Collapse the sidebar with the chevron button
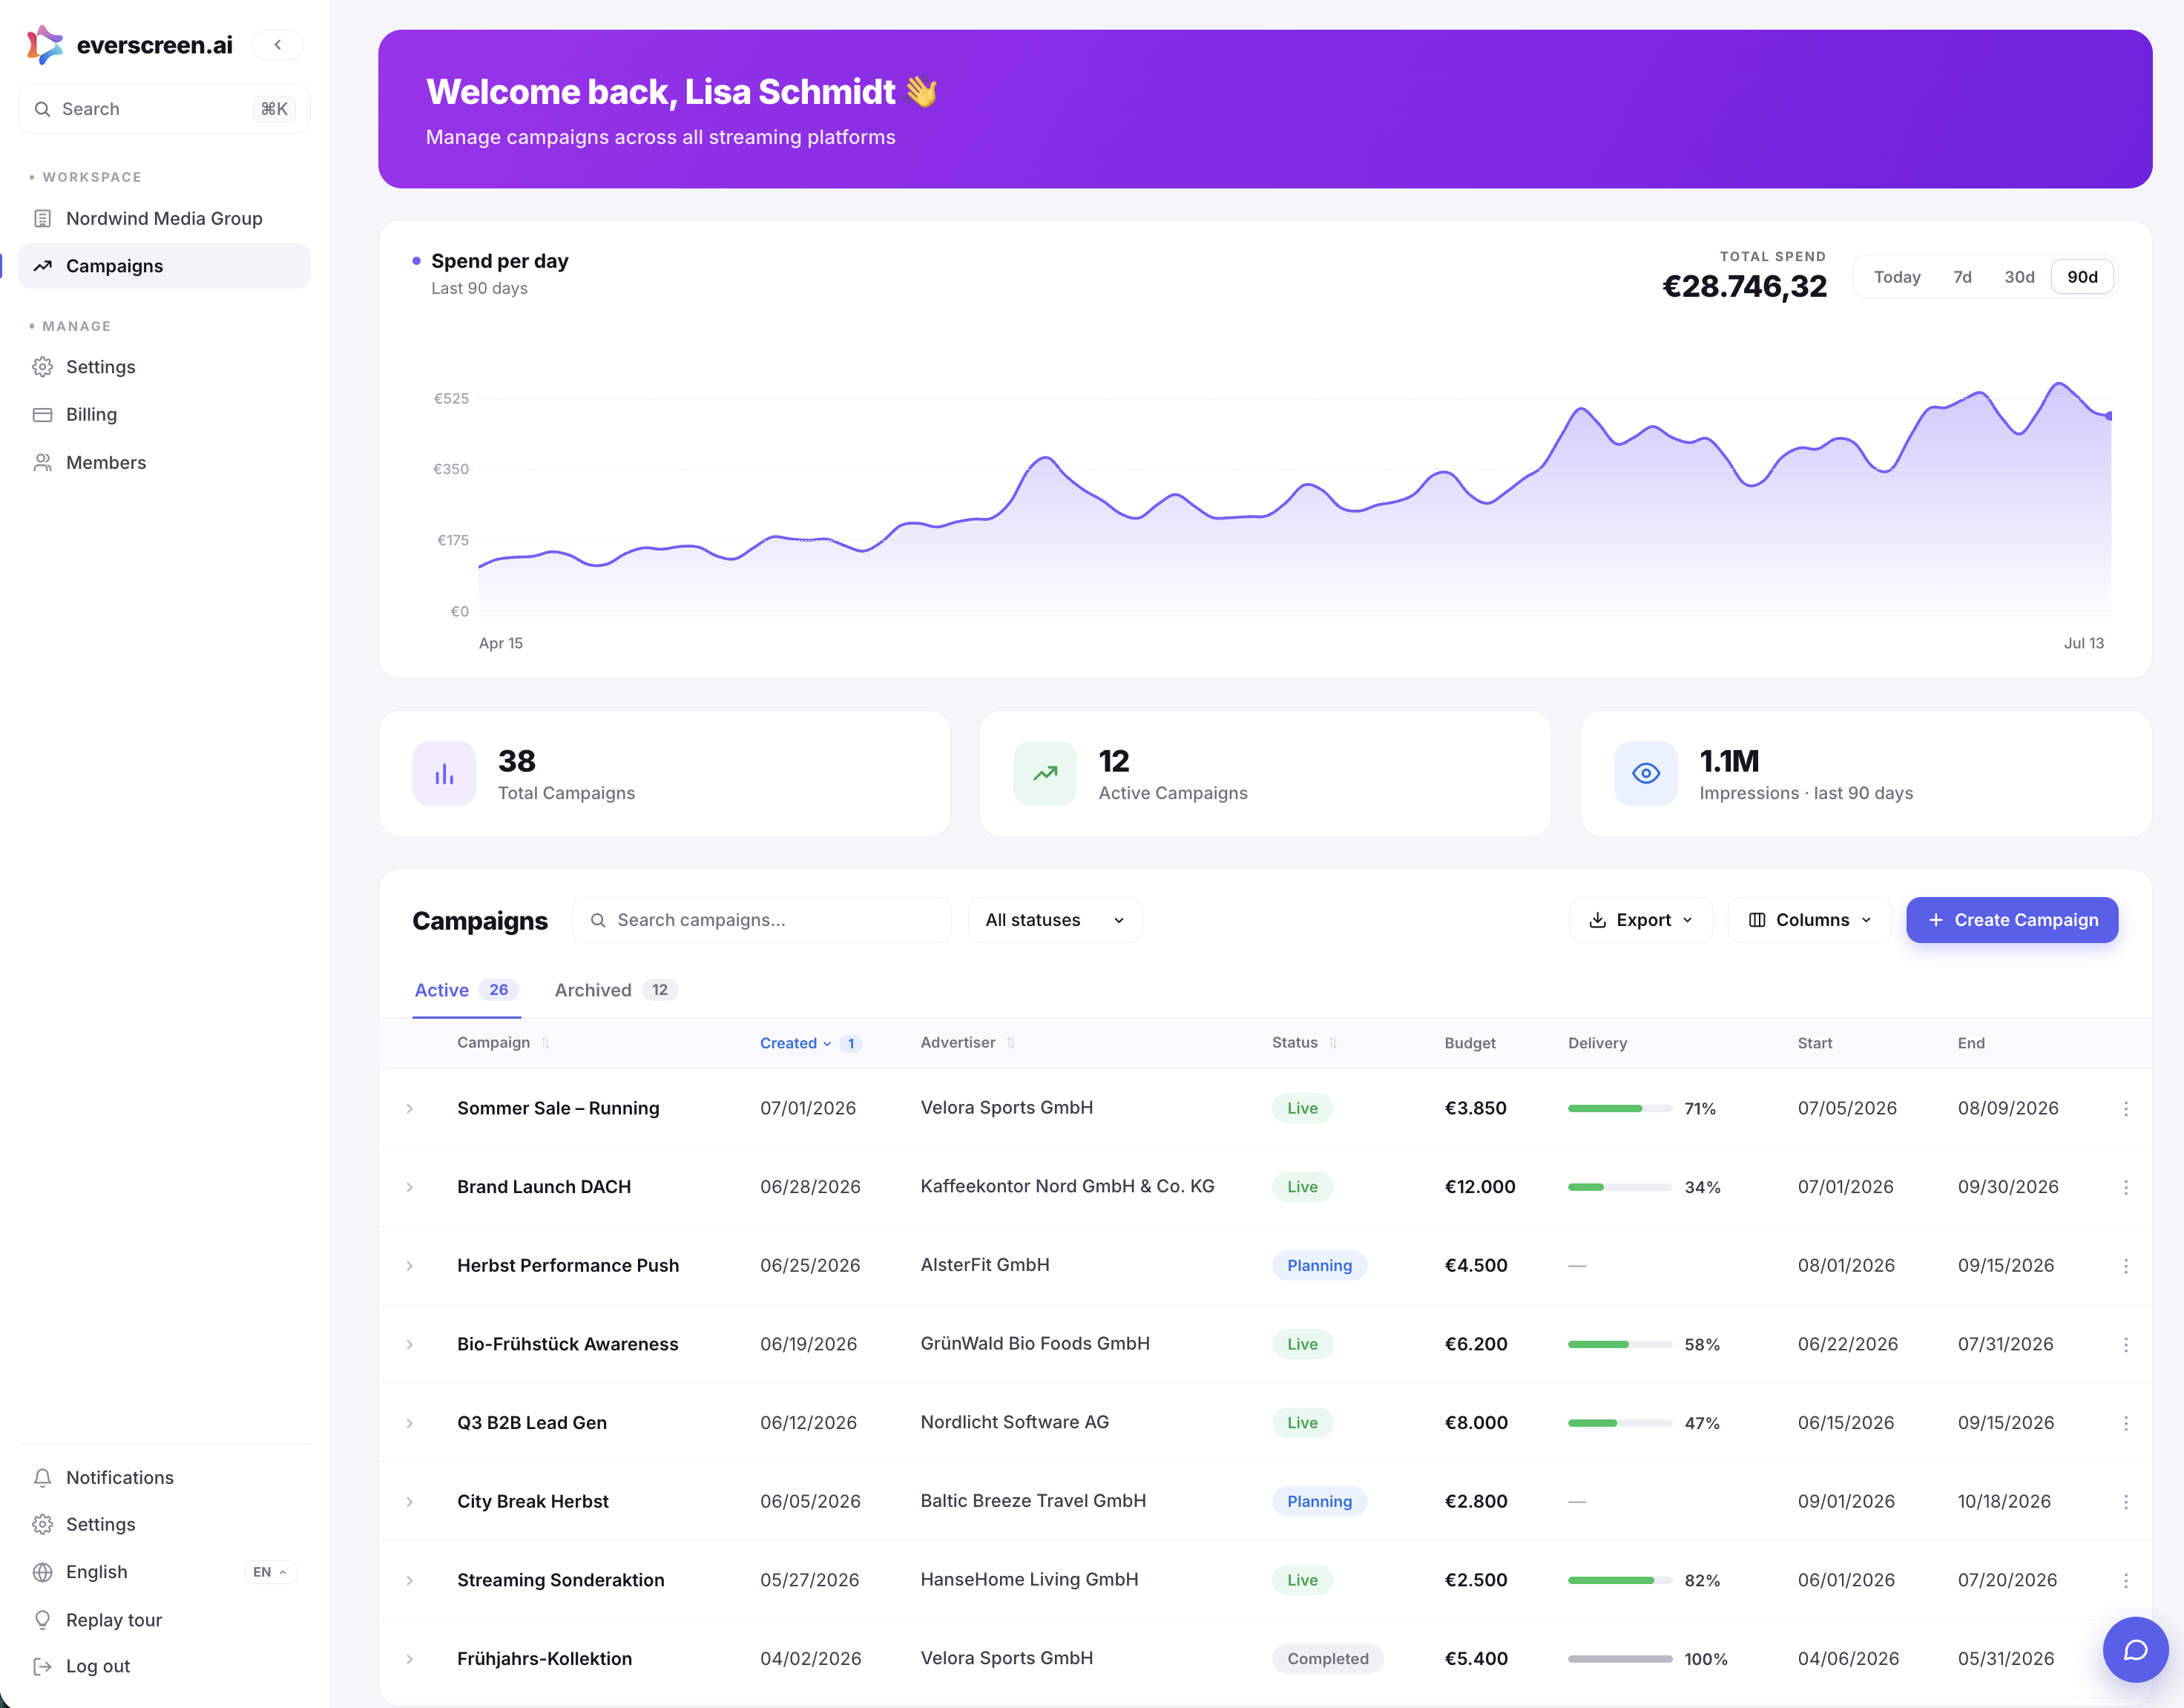The width and height of the screenshot is (2184, 1708). click(x=277, y=45)
